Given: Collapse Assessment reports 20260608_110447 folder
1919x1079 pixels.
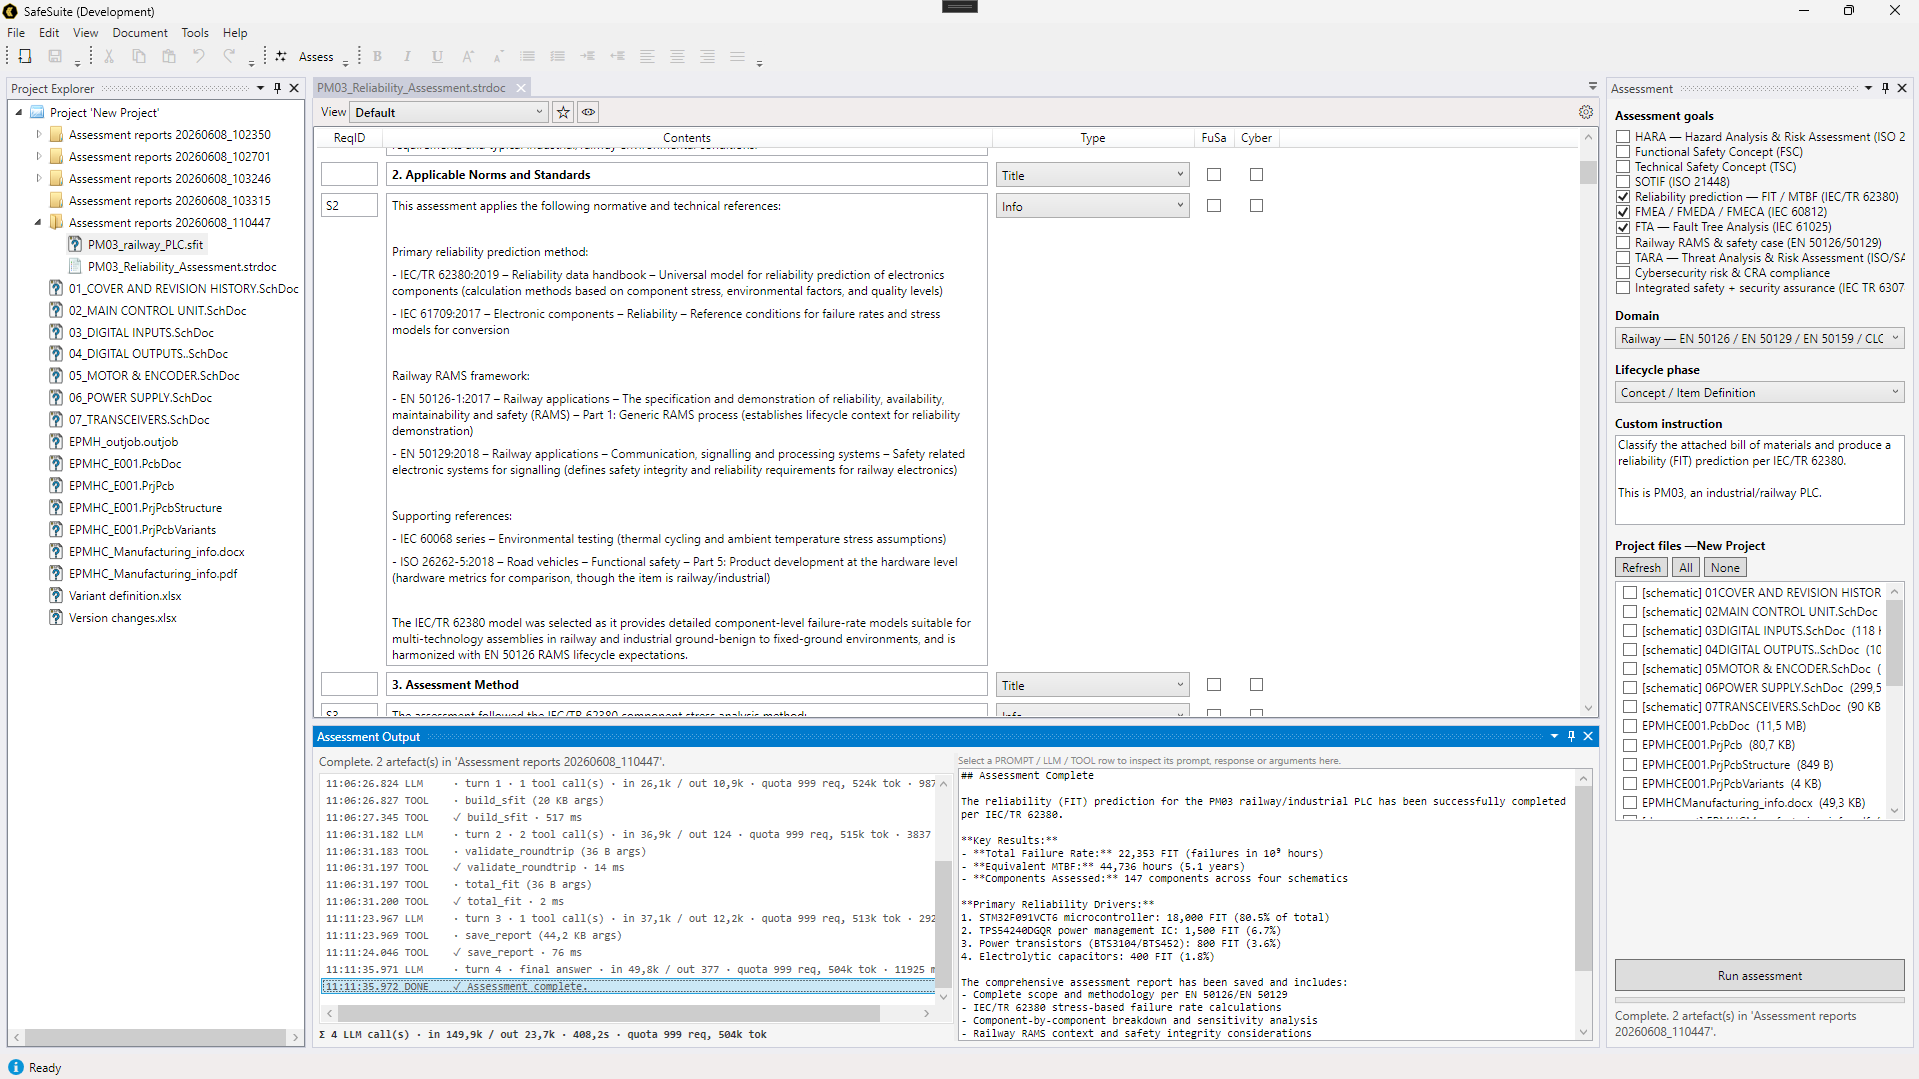Looking at the screenshot, I should click(39, 222).
